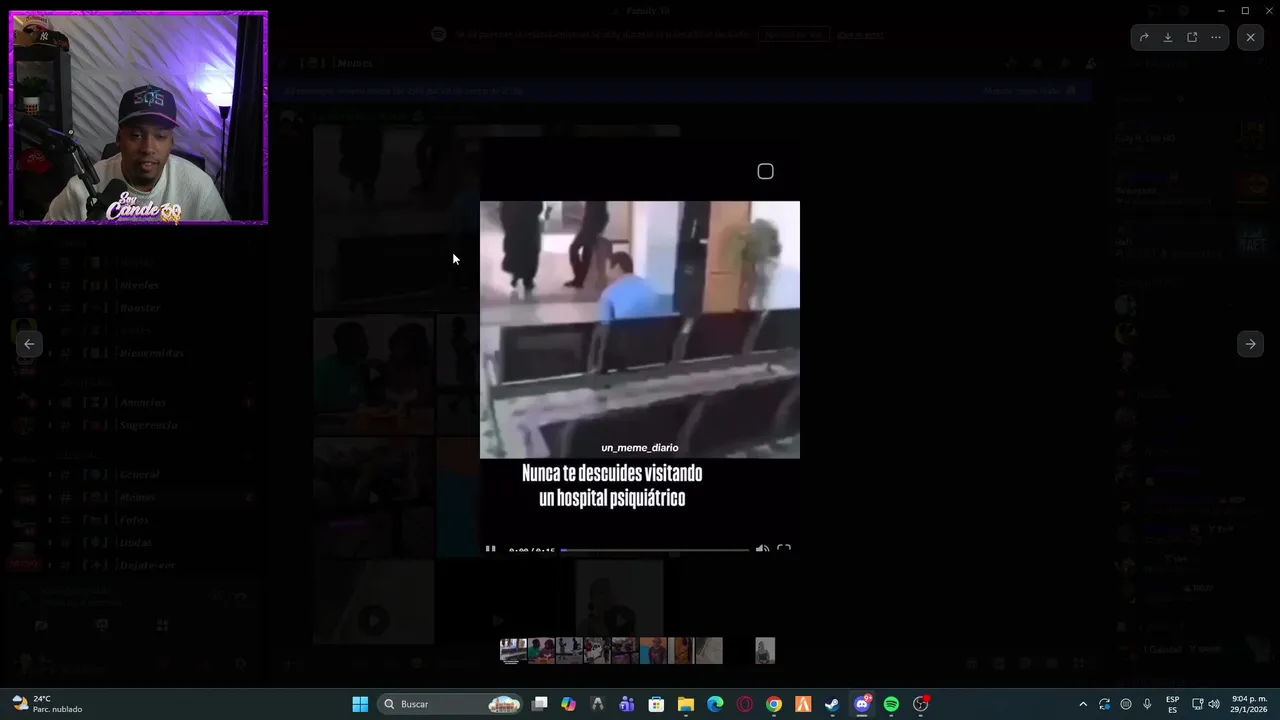Open the clock showing 9:04 p. m.

[1250, 704]
